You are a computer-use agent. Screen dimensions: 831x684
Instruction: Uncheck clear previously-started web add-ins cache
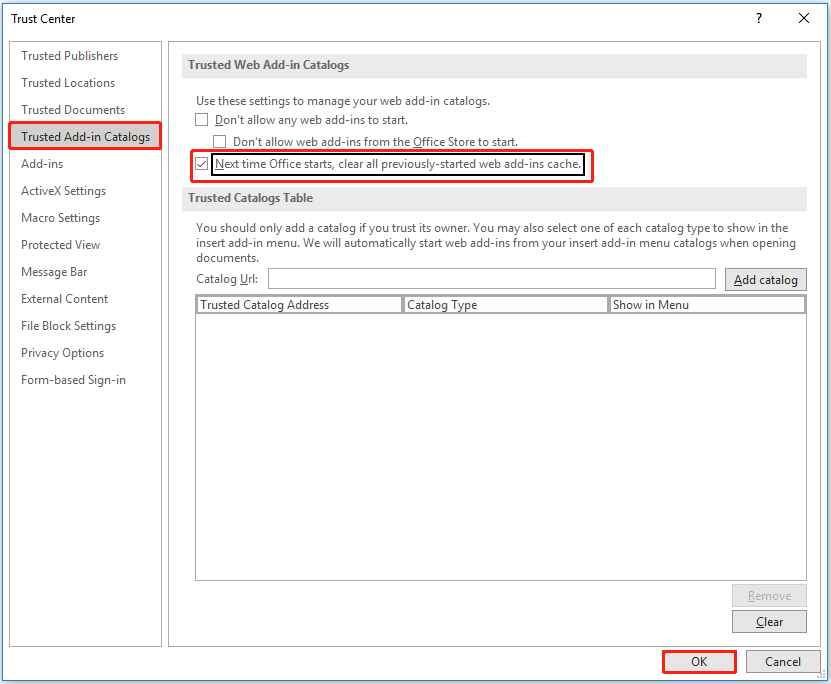coord(201,164)
